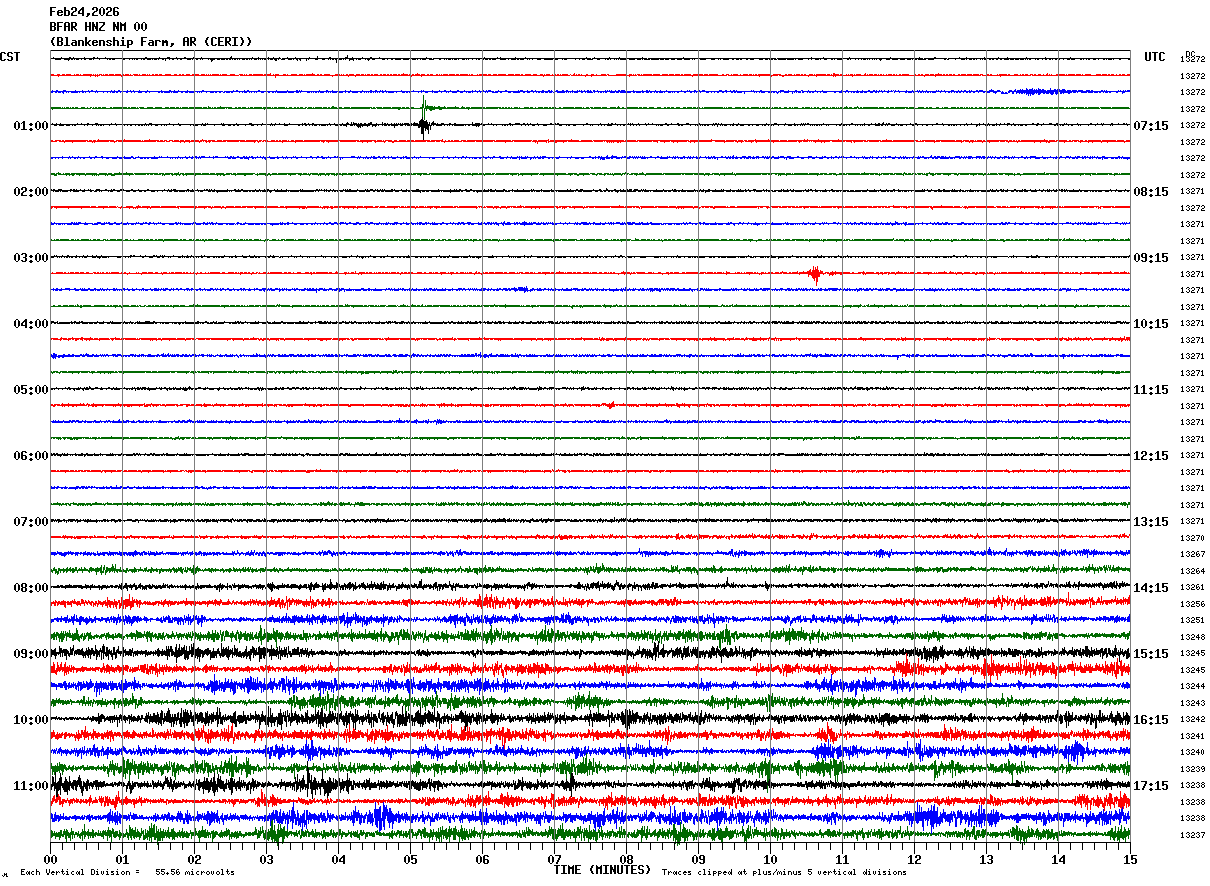
Task: Click minute 05 on the time axis
Action: (x=410, y=859)
